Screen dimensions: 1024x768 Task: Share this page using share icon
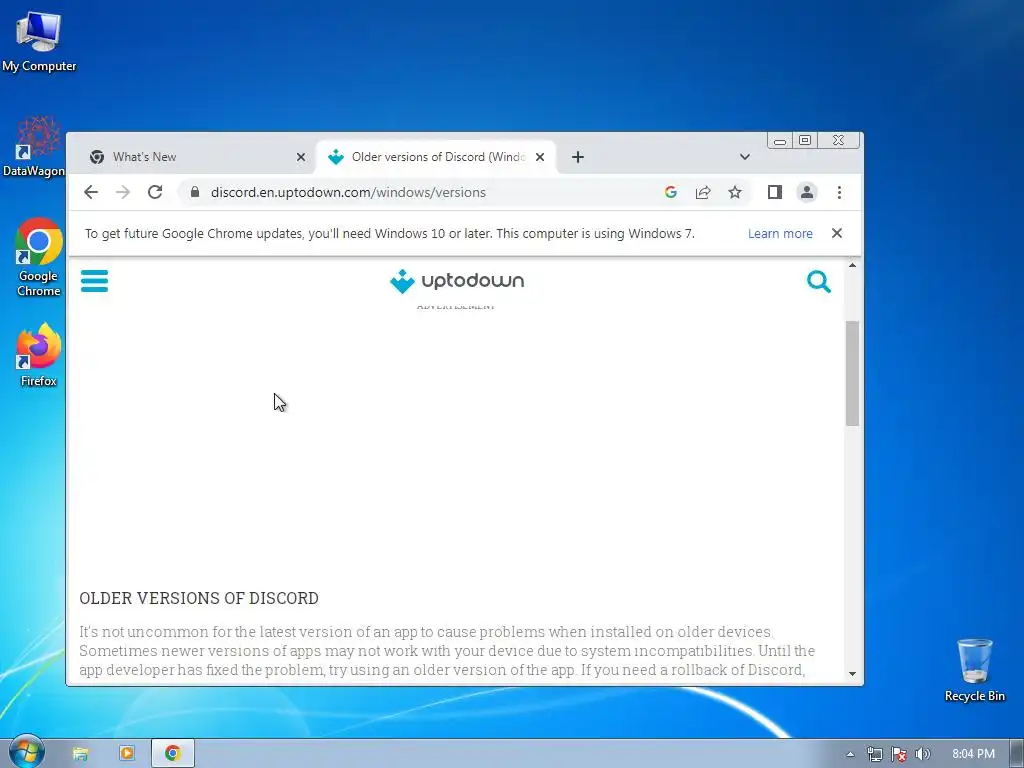[703, 192]
